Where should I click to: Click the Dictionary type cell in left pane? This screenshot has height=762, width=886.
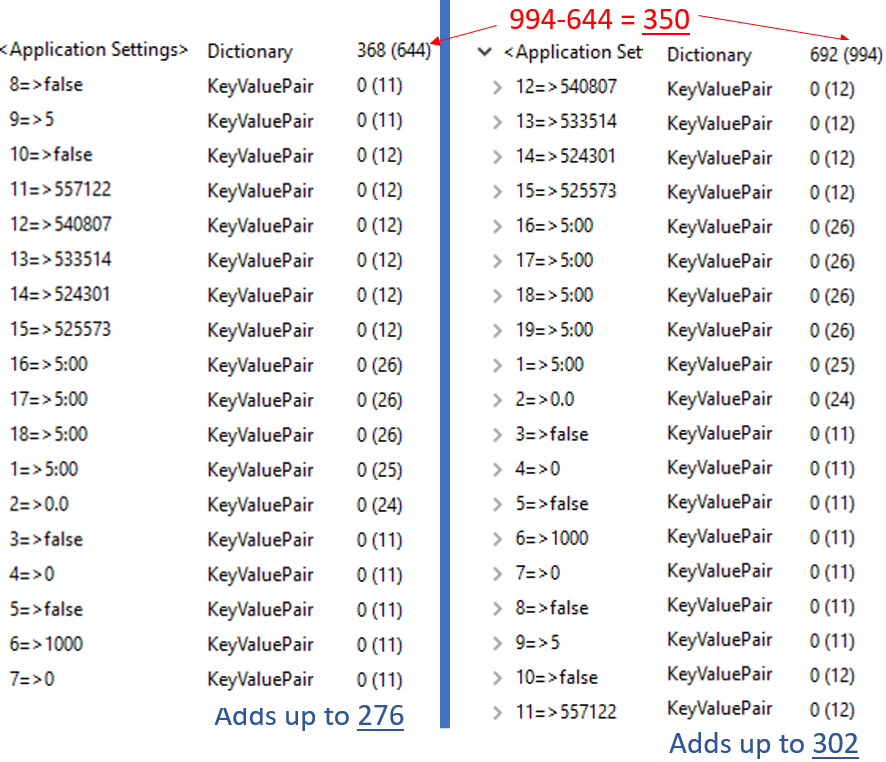tap(249, 51)
